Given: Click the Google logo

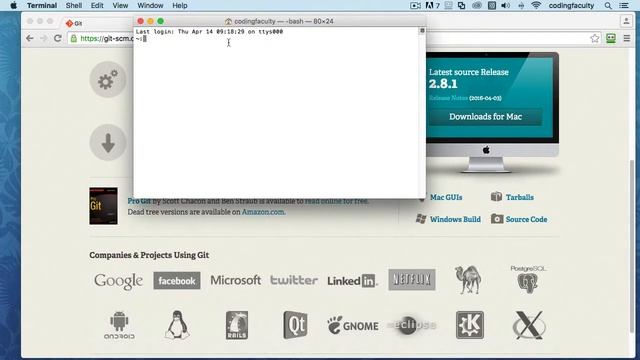Looking at the screenshot, I should point(118,281).
